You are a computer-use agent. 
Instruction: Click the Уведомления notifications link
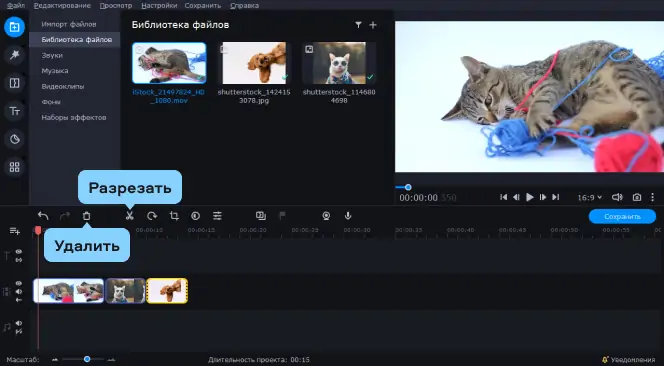point(629,360)
